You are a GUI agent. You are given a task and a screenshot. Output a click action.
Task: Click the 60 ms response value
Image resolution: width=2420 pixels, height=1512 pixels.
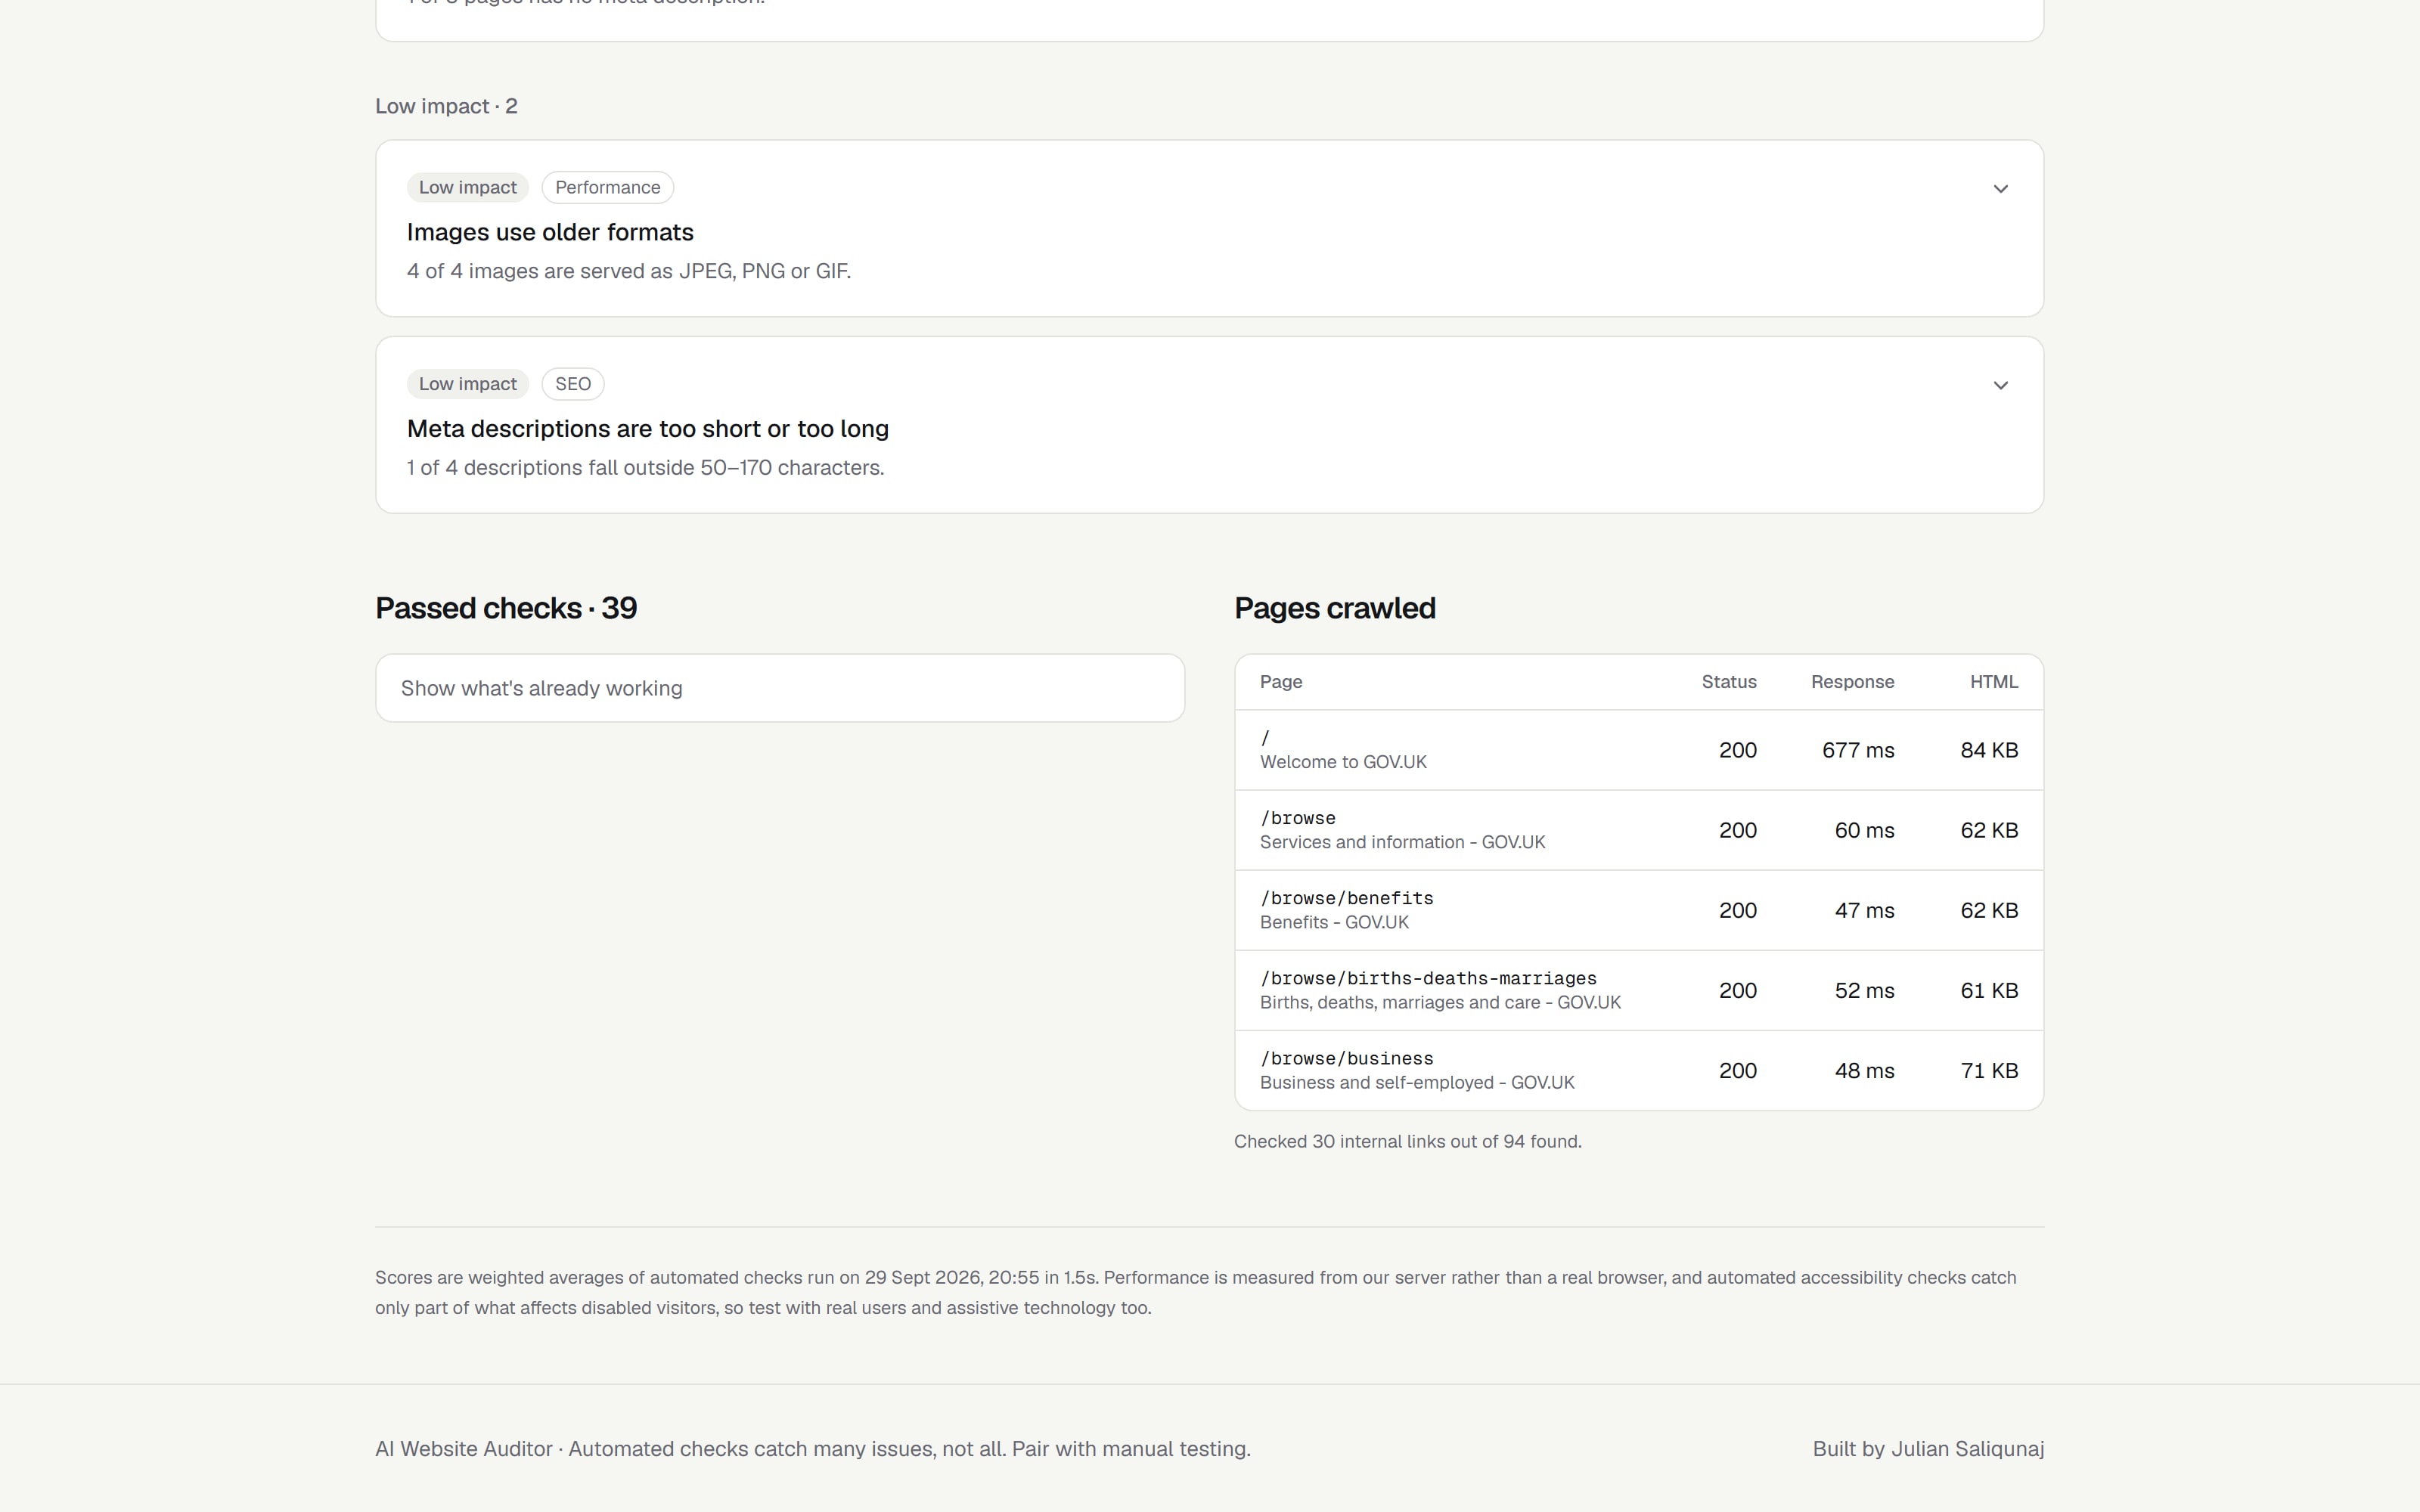(1864, 830)
